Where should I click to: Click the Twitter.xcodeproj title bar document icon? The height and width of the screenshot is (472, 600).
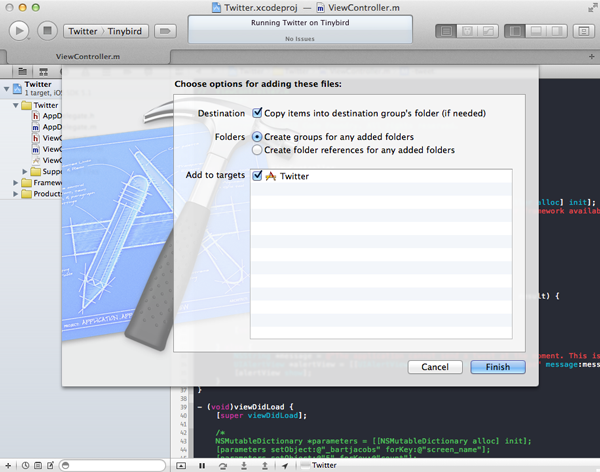coord(217,7)
